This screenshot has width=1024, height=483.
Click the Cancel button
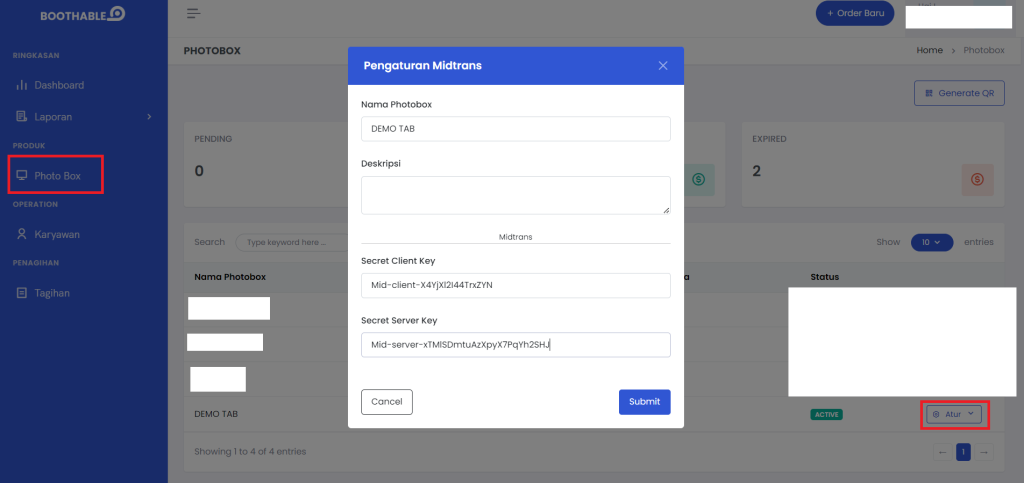[x=387, y=402]
